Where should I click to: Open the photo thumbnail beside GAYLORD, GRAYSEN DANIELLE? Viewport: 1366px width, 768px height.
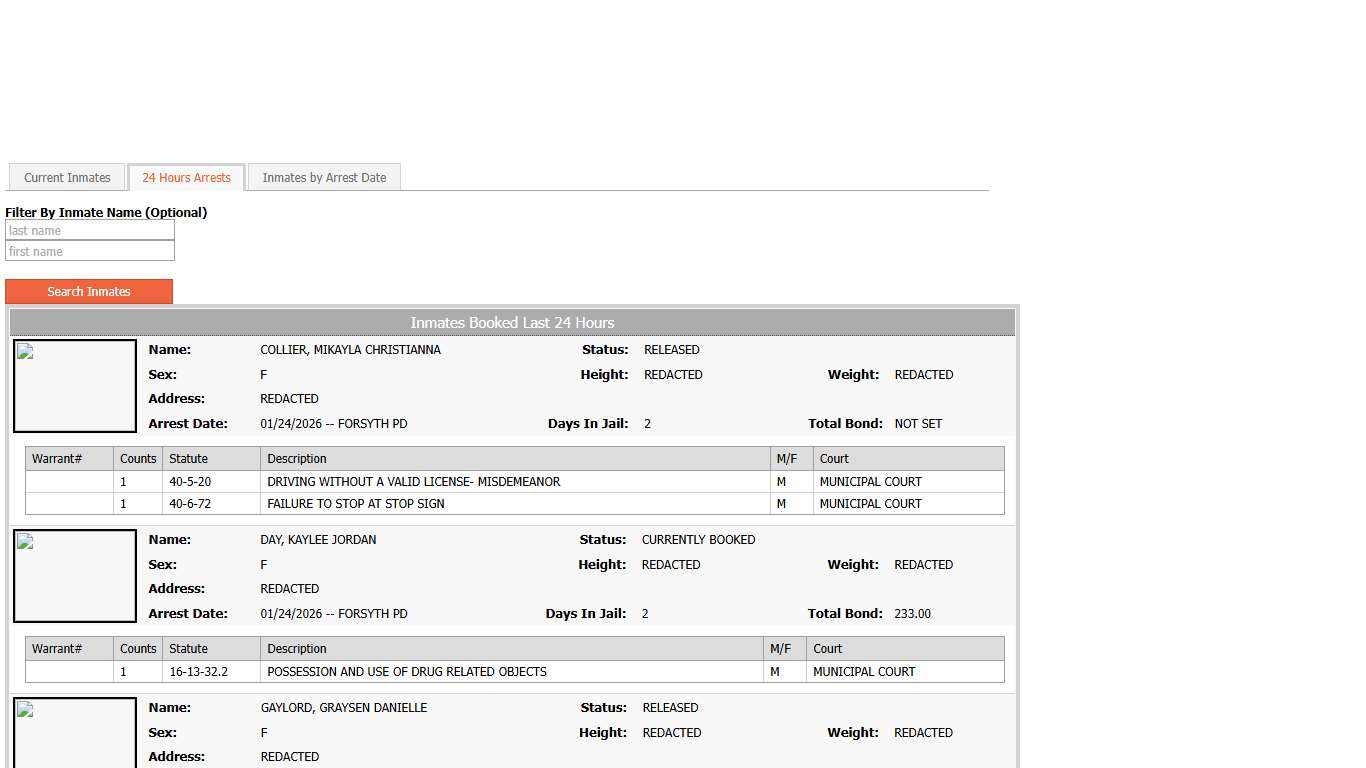pyautogui.click(x=75, y=733)
